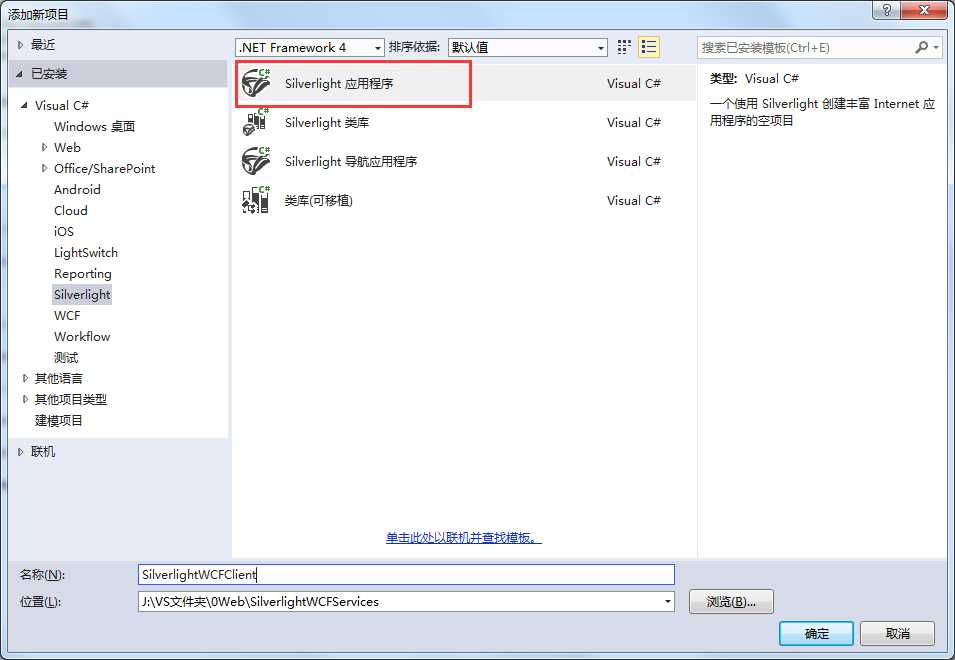This screenshot has width=955, height=660.
Task: Click the 确定 button
Action: (816, 634)
